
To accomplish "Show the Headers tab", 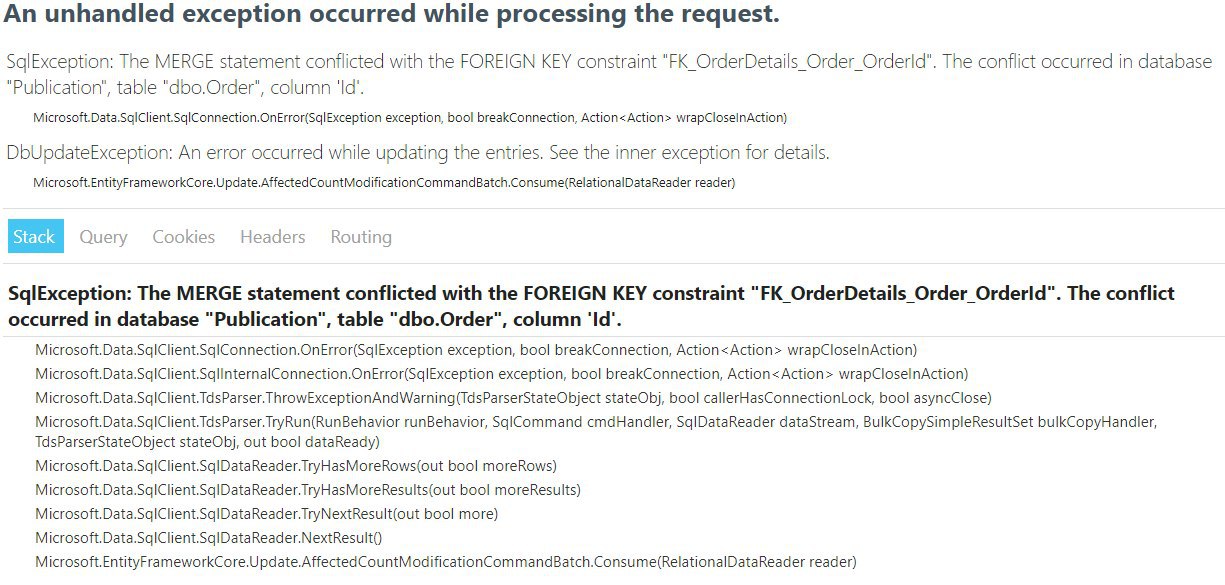I will pyautogui.click(x=272, y=237).
